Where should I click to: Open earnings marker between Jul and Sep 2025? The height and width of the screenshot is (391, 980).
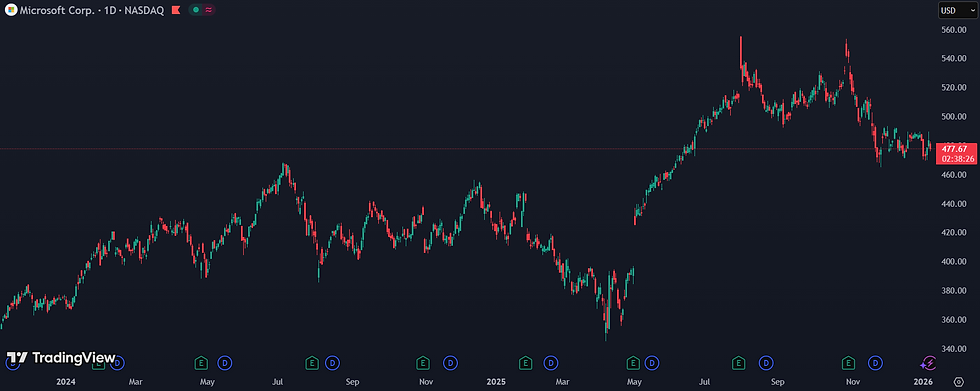tap(739, 362)
